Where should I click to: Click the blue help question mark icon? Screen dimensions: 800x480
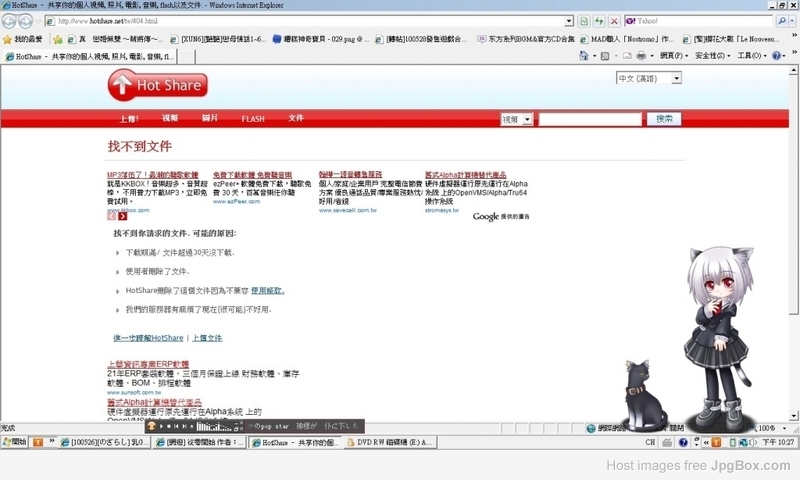[776, 56]
